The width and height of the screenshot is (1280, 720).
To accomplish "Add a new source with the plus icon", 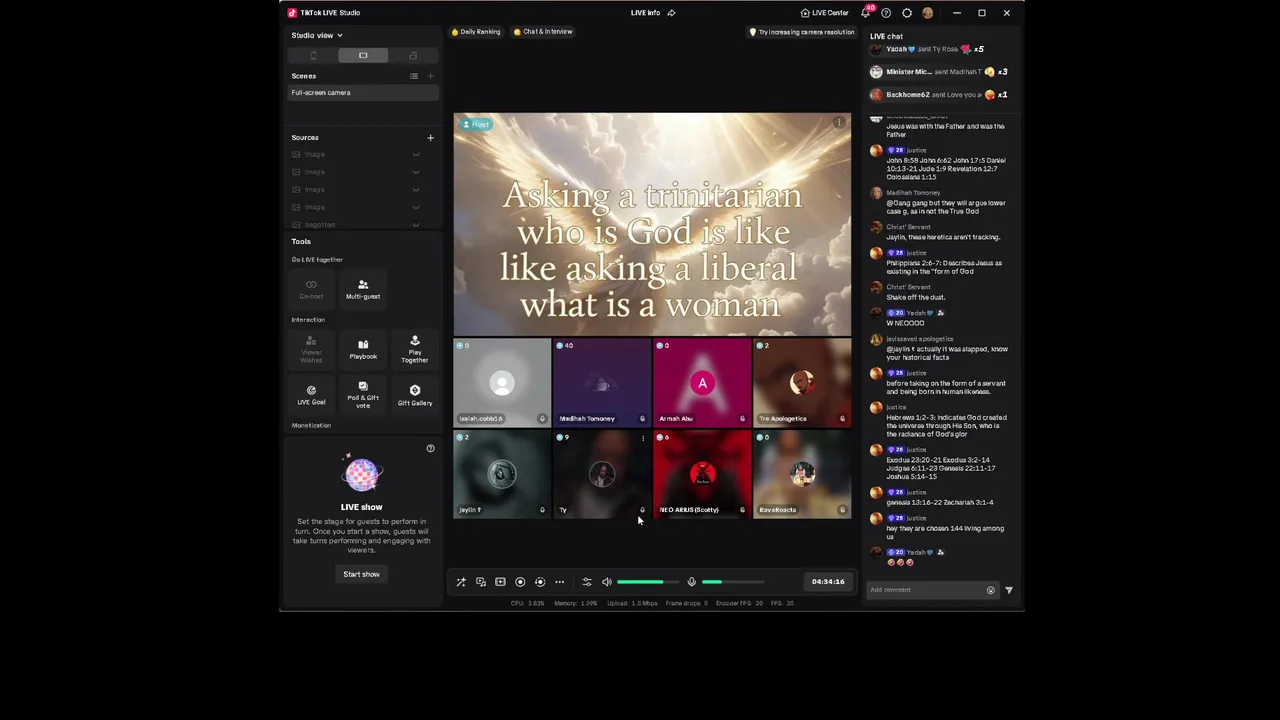I will (431, 138).
